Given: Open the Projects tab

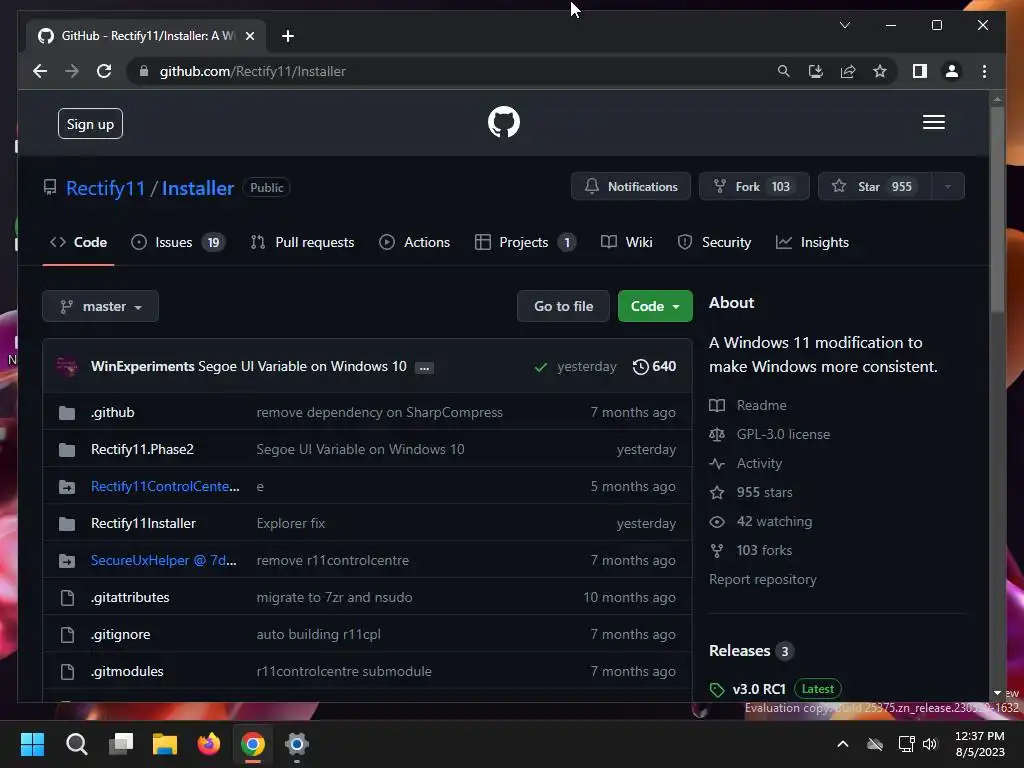Looking at the screenshot, I should tap(525, 242).
